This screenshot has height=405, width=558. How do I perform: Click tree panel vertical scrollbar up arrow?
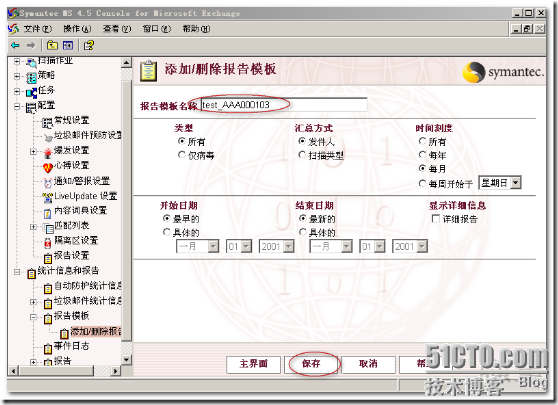tap(127, 63)
